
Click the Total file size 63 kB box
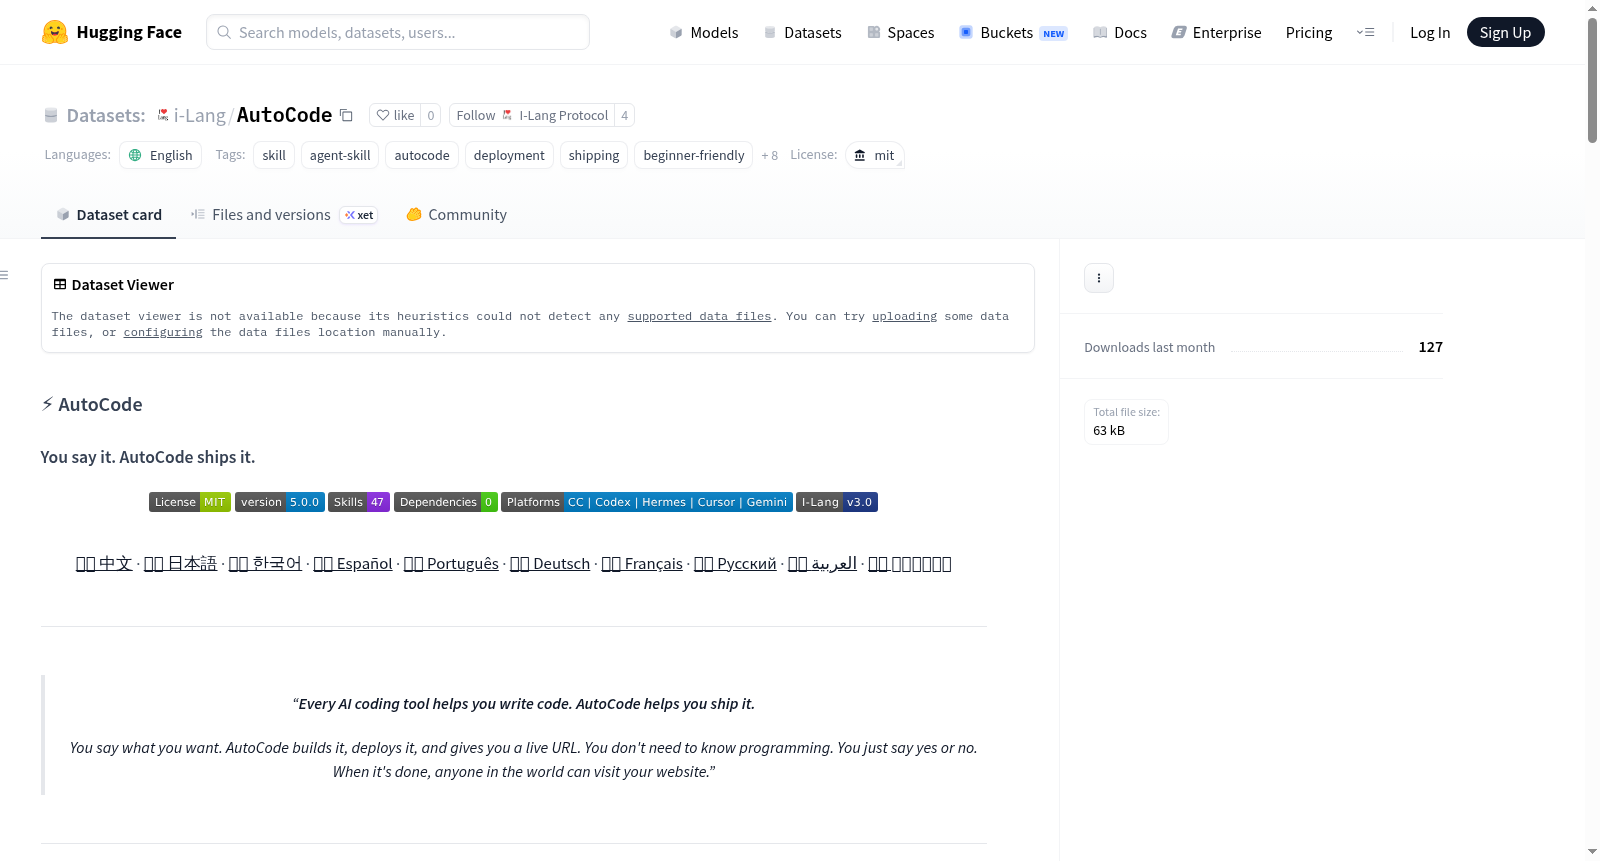1126,422
